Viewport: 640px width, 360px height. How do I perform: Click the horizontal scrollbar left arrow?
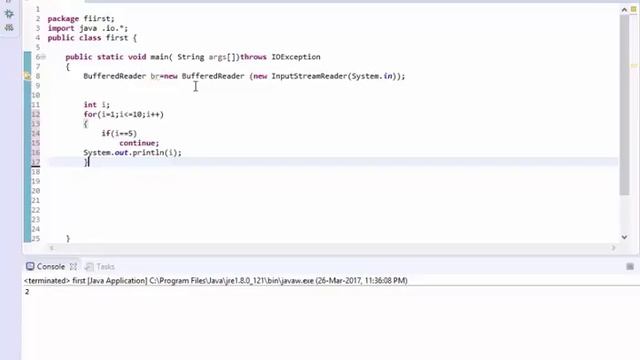[x=51, y=248]
